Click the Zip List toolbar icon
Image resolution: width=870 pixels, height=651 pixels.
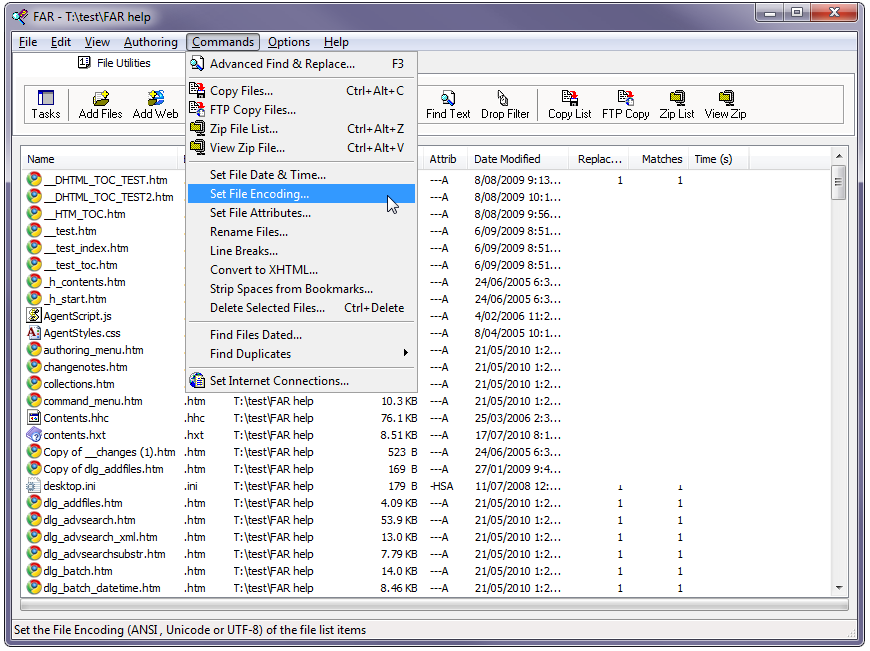[677, 104]
